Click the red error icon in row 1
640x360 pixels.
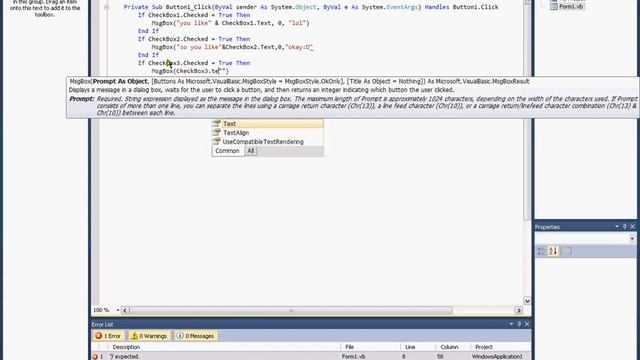(x=95, y=357)
